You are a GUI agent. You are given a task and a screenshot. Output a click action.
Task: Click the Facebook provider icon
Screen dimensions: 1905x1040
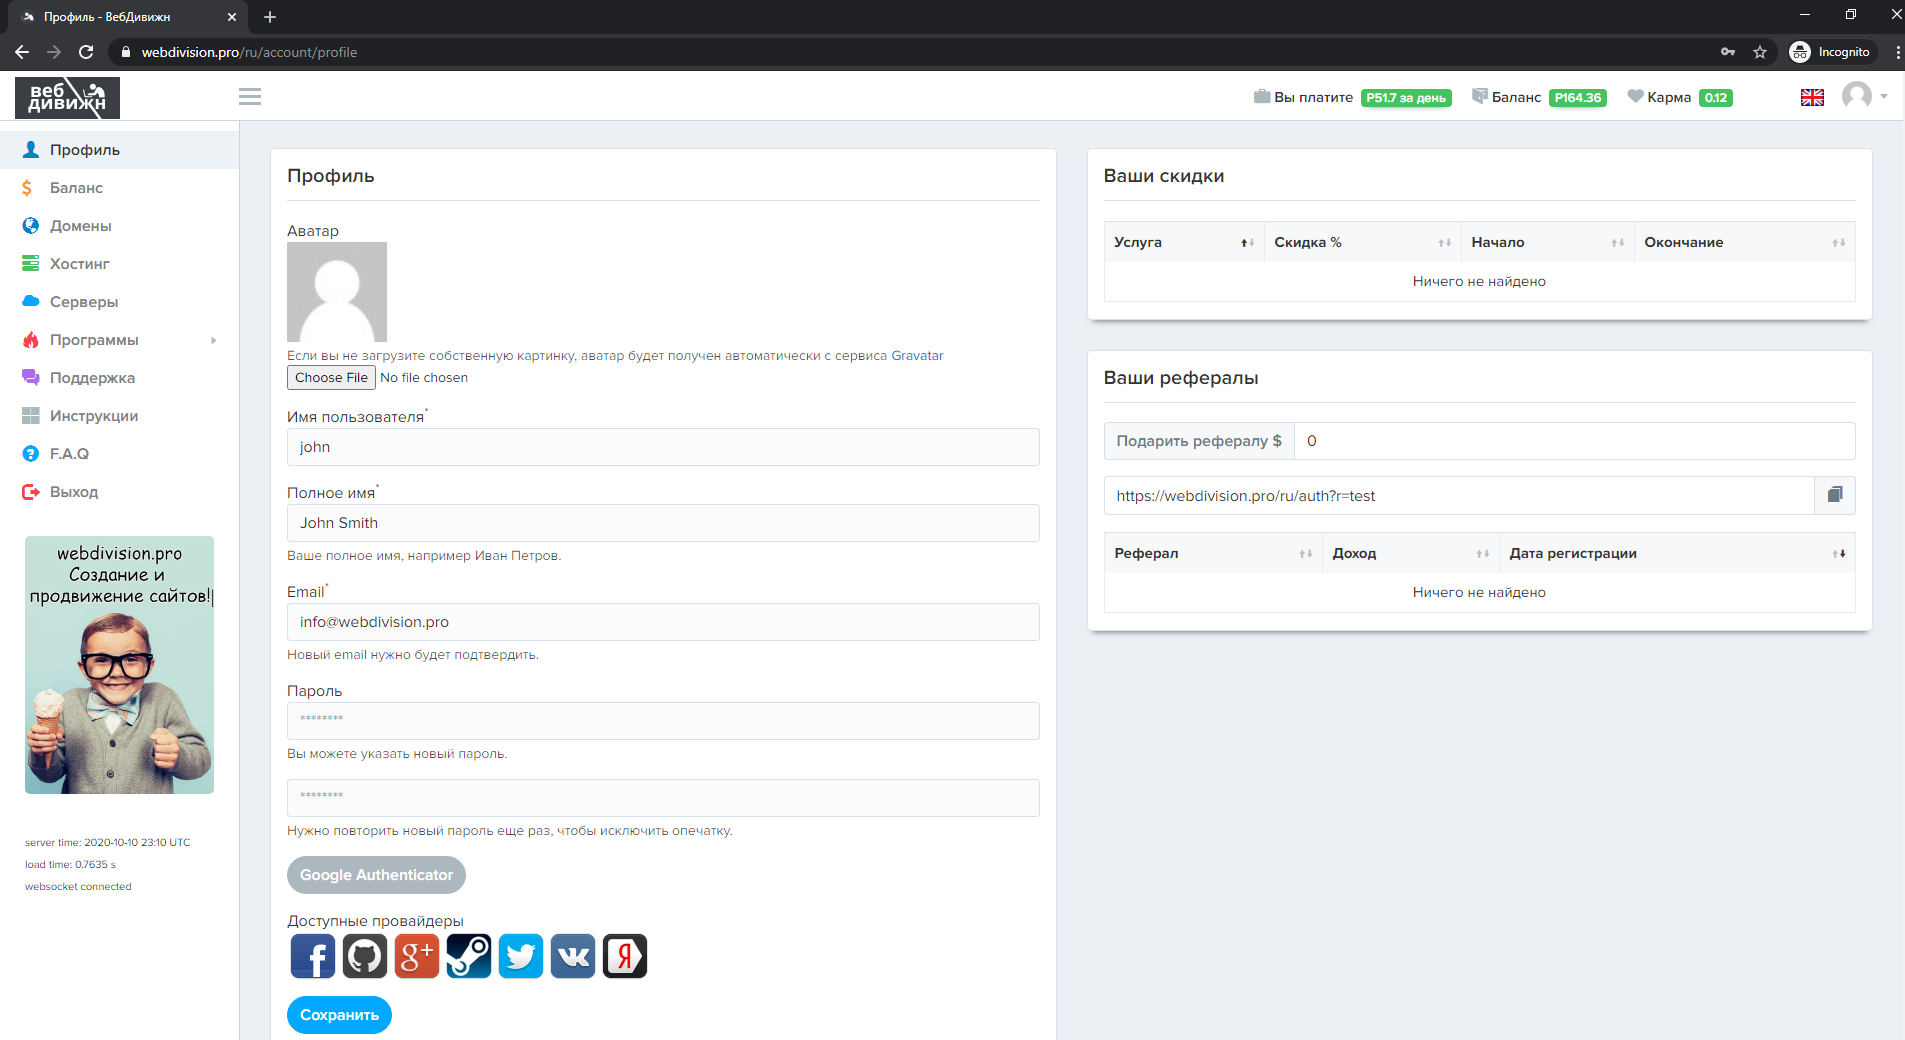313,956
